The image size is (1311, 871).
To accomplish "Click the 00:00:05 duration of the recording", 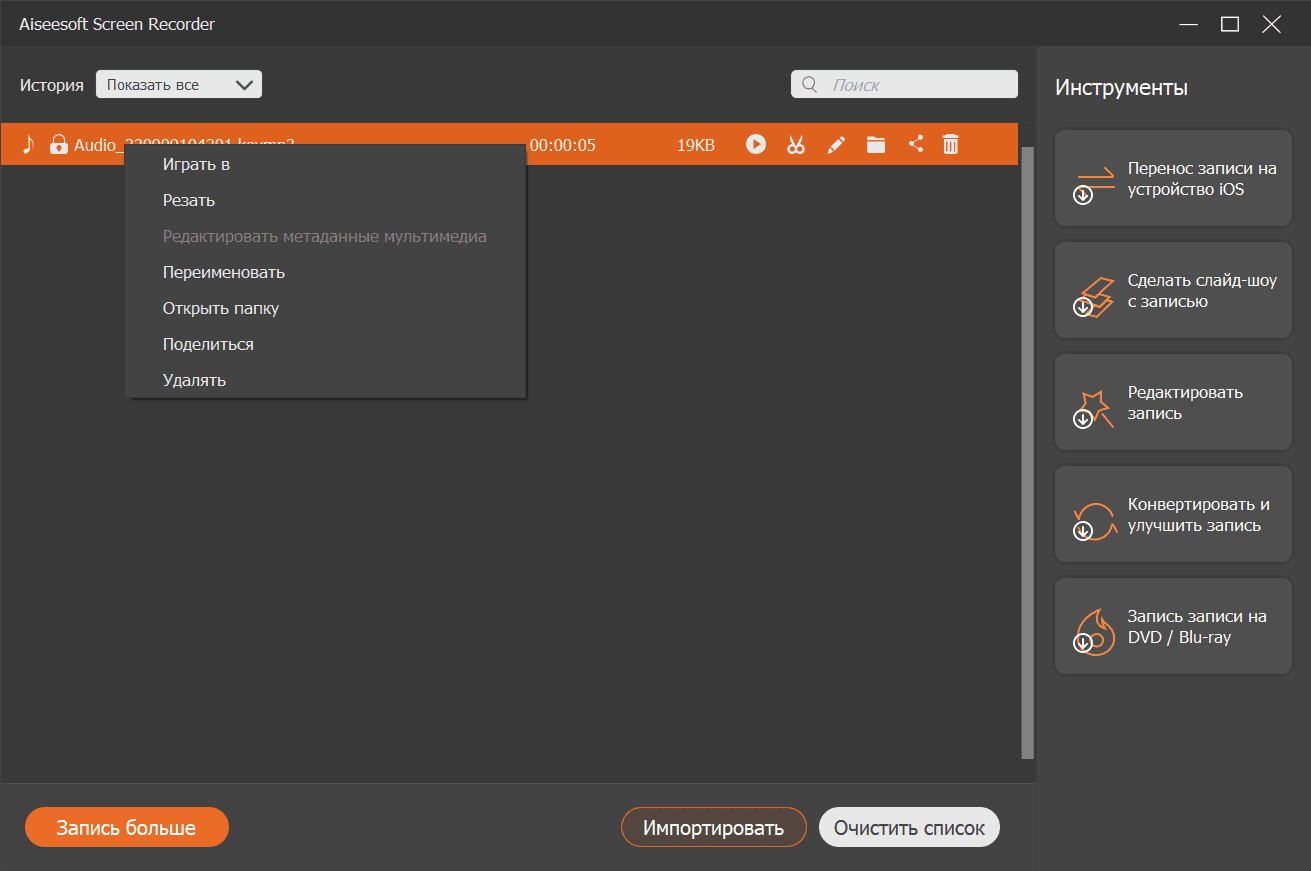I will click(x=563, y=145).
